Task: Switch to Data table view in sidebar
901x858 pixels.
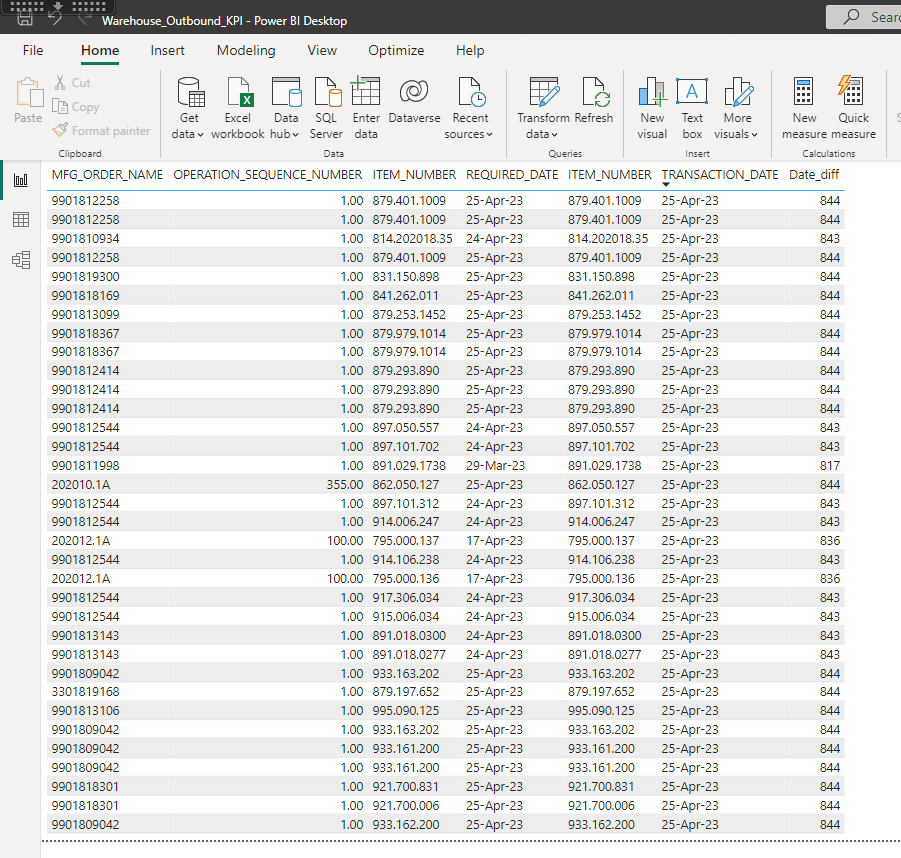Action: pos(21,220)
